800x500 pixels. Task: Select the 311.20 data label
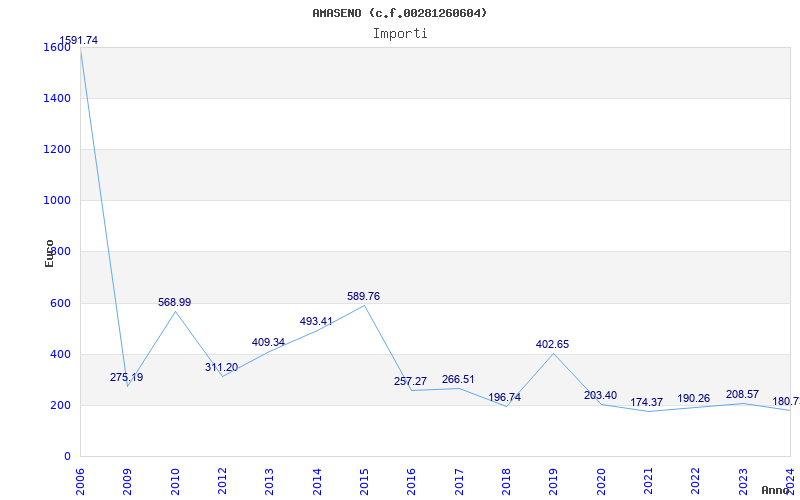coord(221,367)
